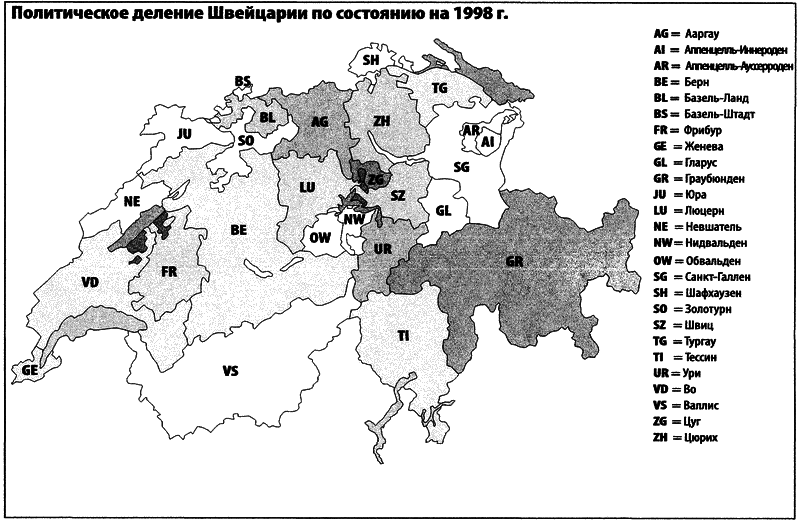Select legend entry 'SG = Санкт-Галлен'

tap(702, 277)
